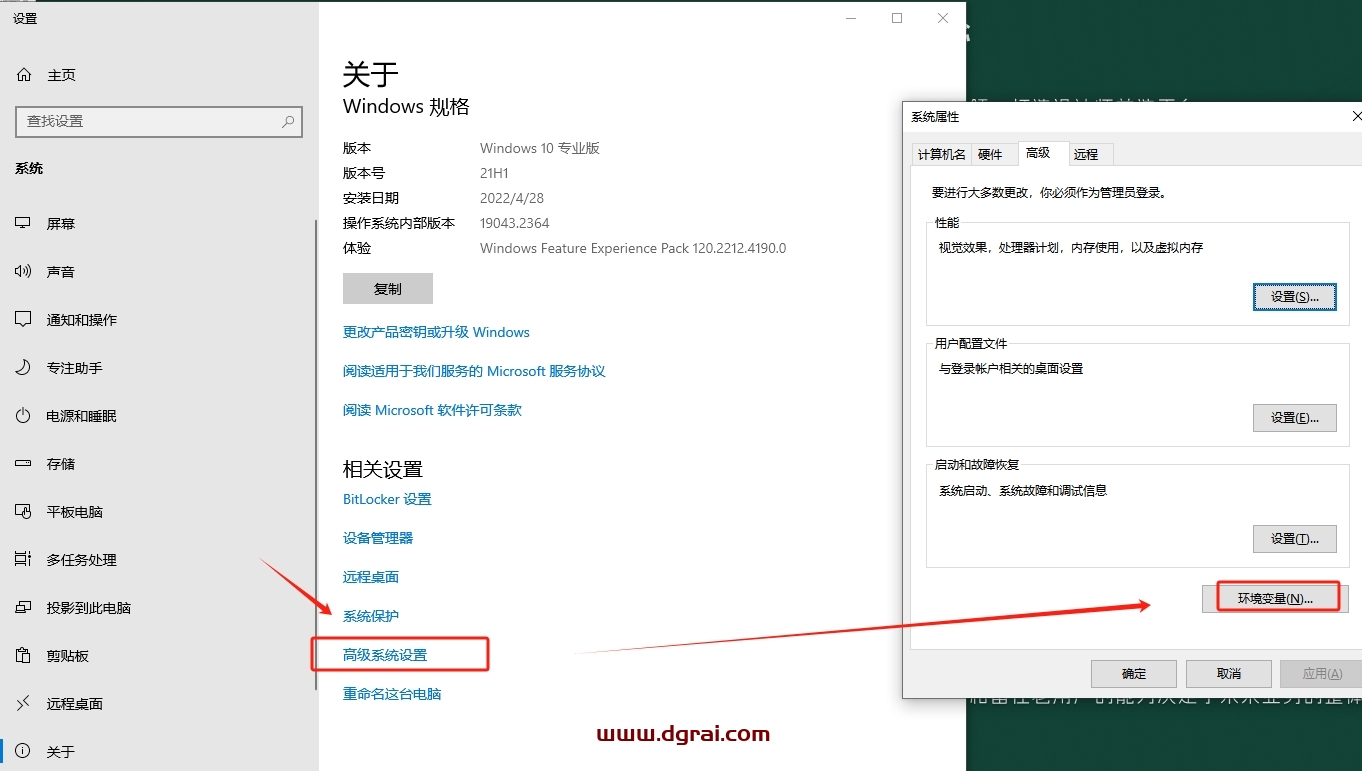The height and width of the screenshot is (771, 1362).
Task: Click the home icon beside 主页
Action: pos(24,75)
